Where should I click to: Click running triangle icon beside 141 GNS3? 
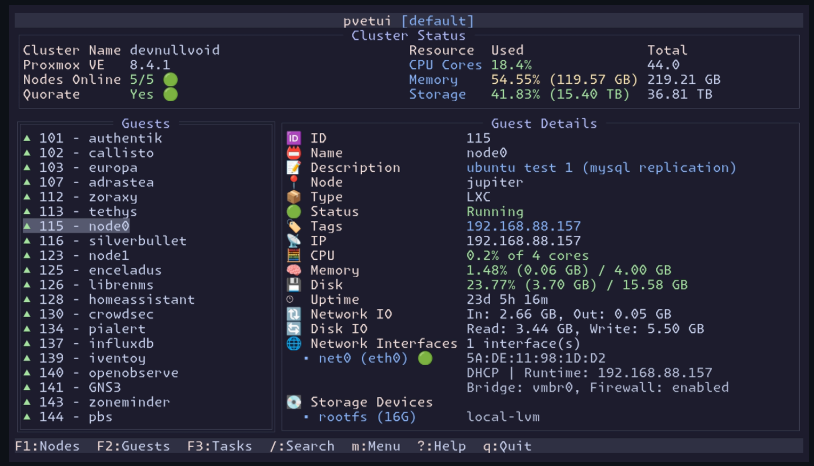click(x=27, y=387)
